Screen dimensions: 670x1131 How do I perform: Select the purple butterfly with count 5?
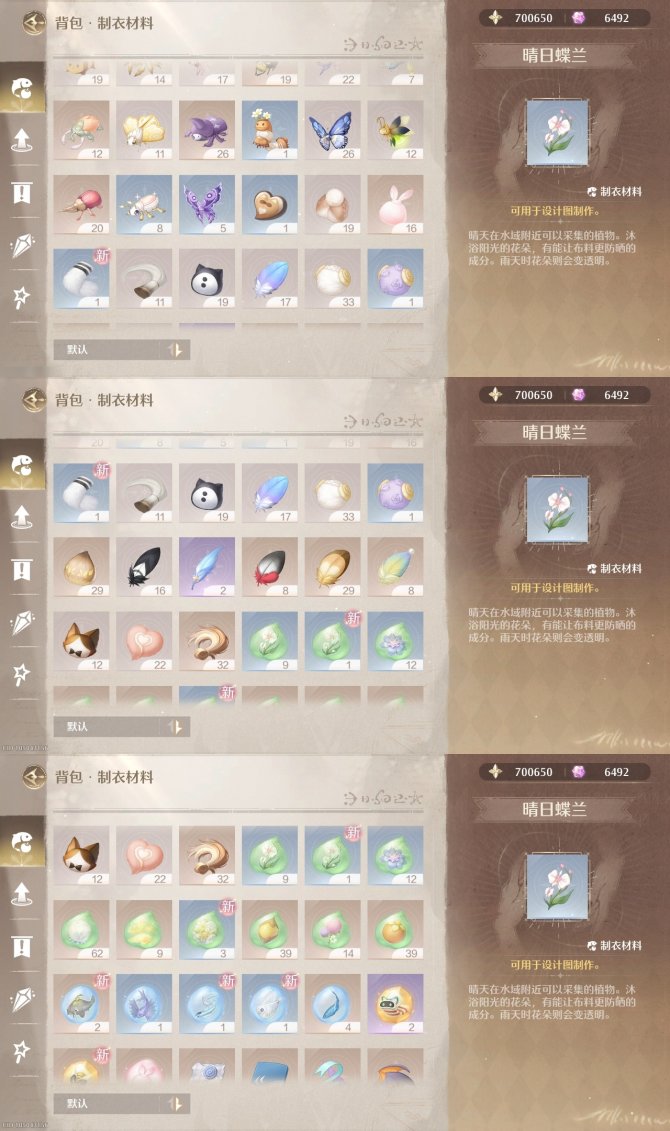(x=206, y=205)
